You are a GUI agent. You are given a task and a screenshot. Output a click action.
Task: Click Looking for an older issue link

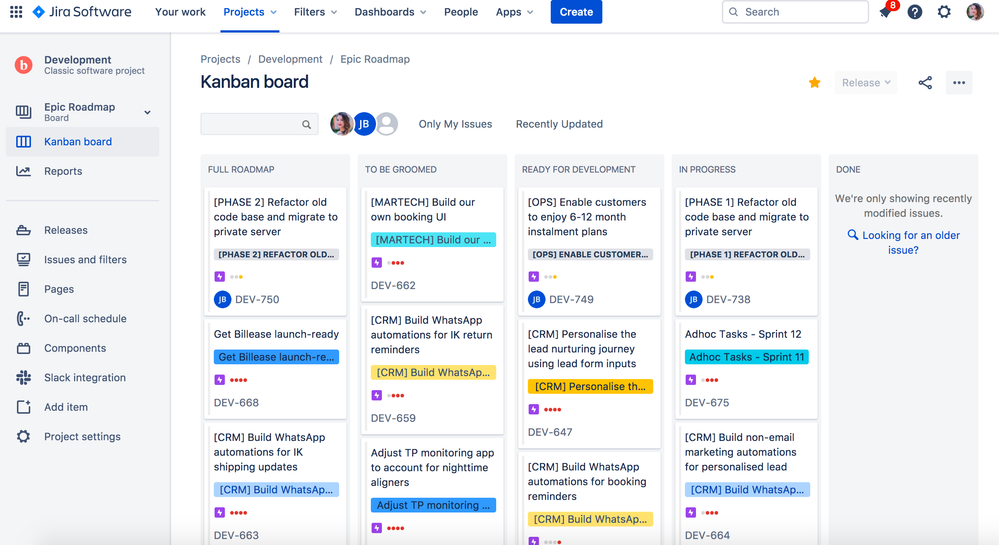coord(903,242)
